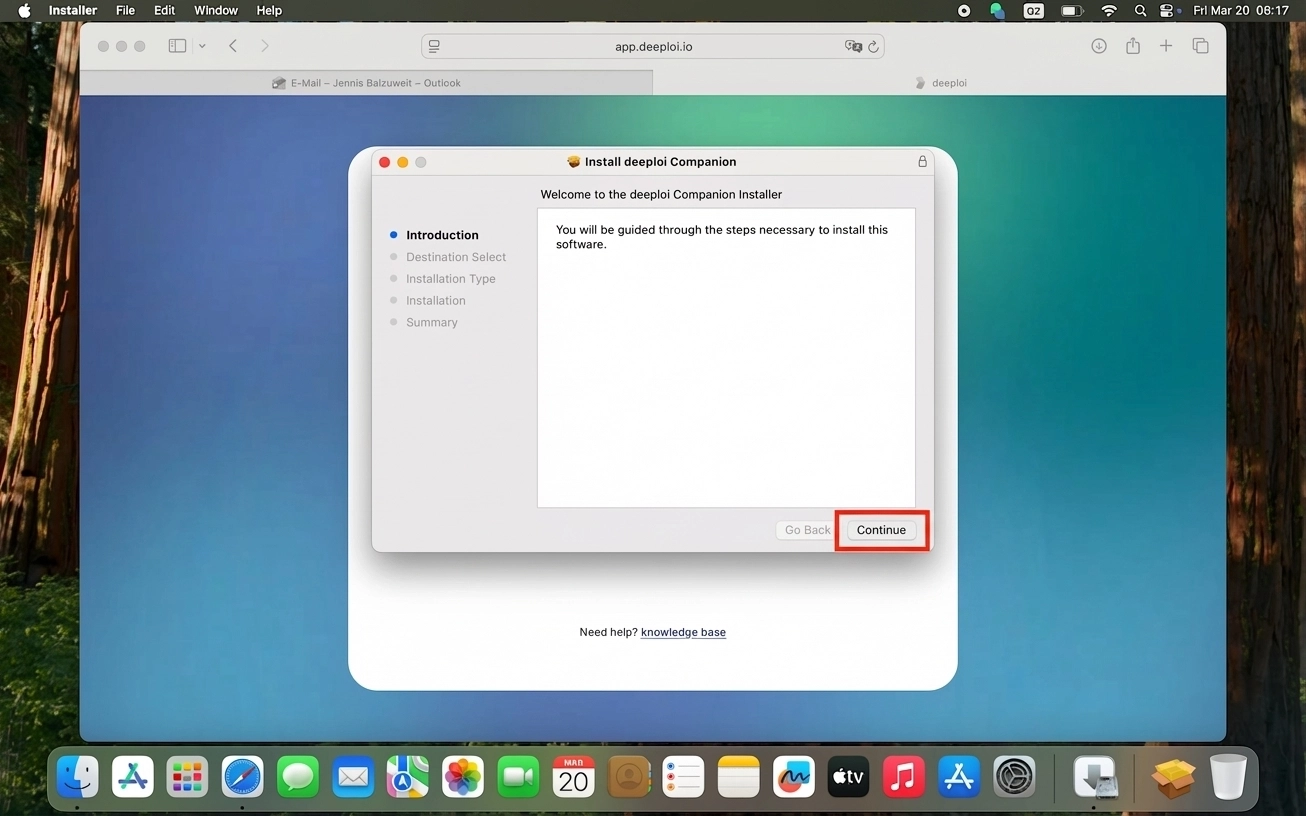Click the date and time in menu bar
The image size is (1306, 816).
1241,10
